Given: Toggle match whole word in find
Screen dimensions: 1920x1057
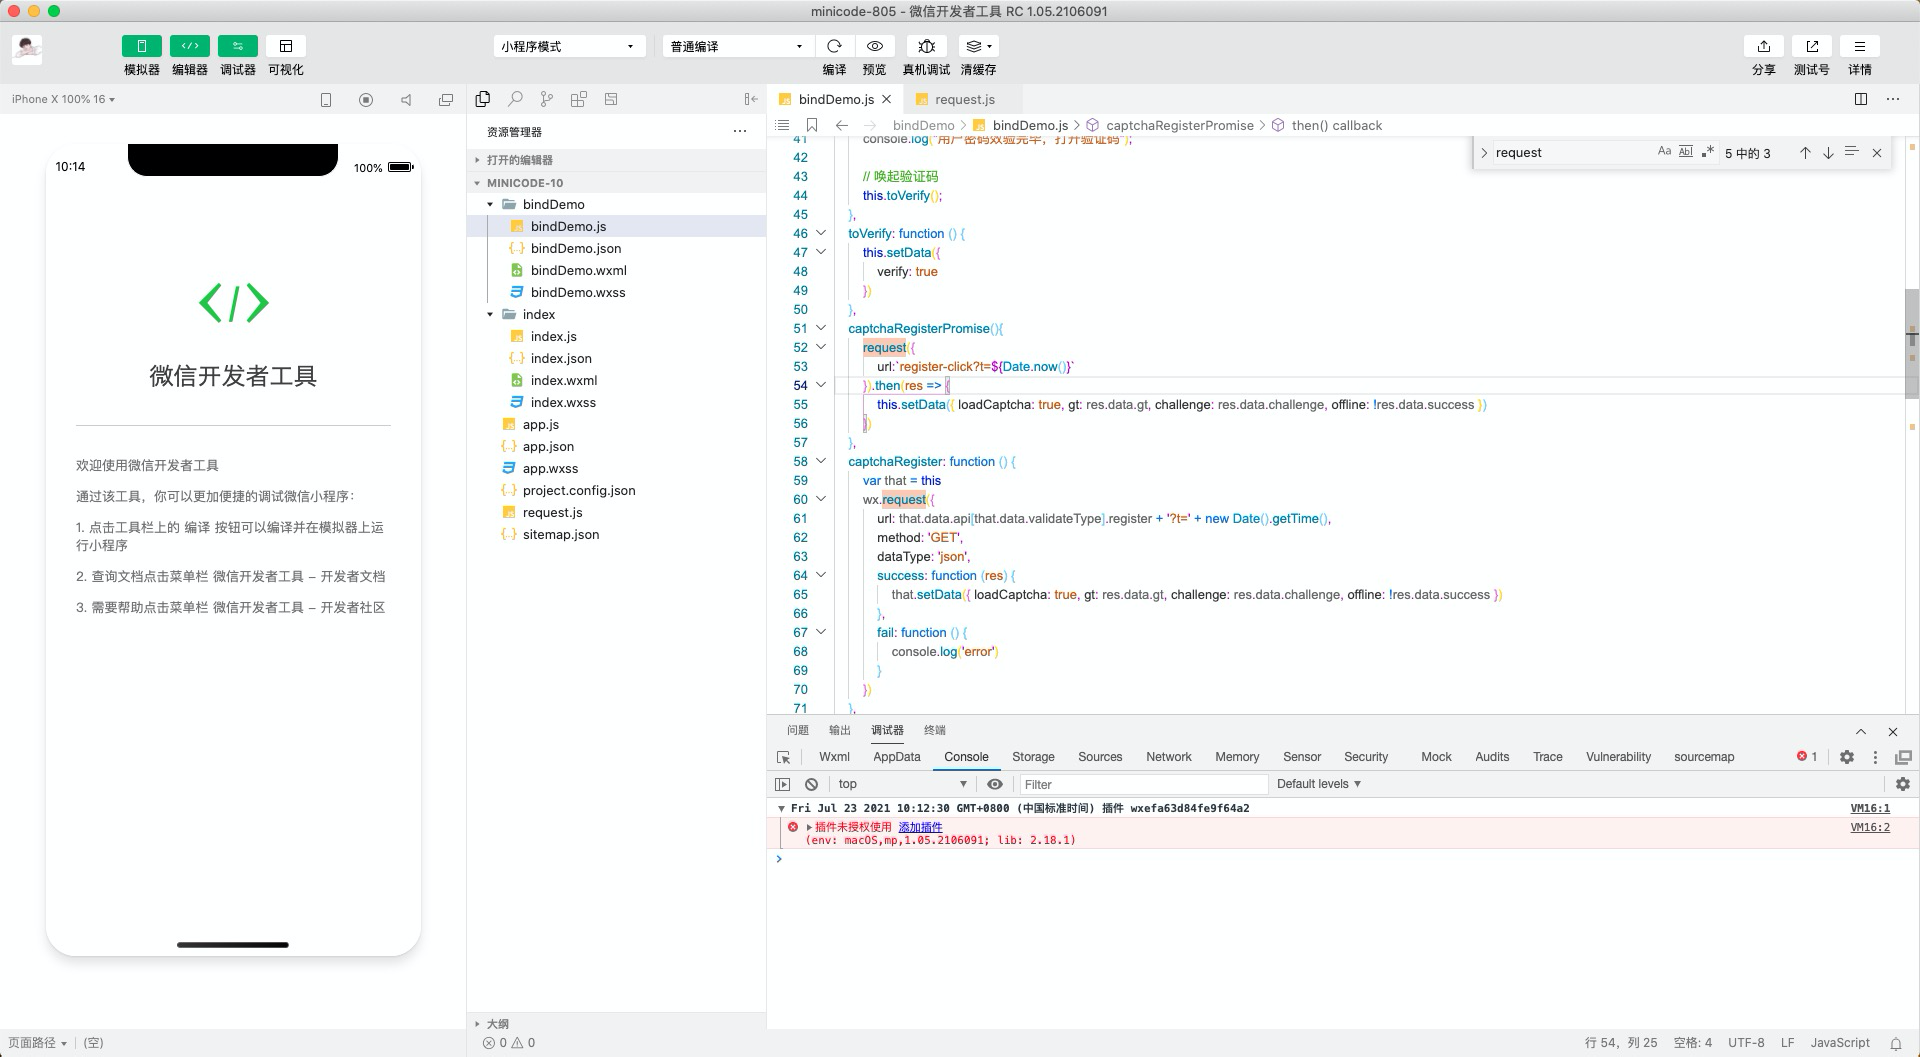Looking at the screenshot, I should (x=1686, y=152).
